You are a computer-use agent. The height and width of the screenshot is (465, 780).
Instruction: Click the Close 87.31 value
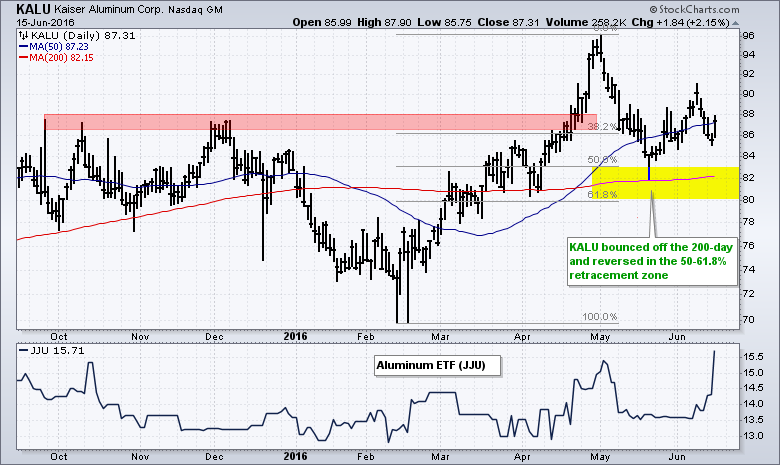point(509,22)
